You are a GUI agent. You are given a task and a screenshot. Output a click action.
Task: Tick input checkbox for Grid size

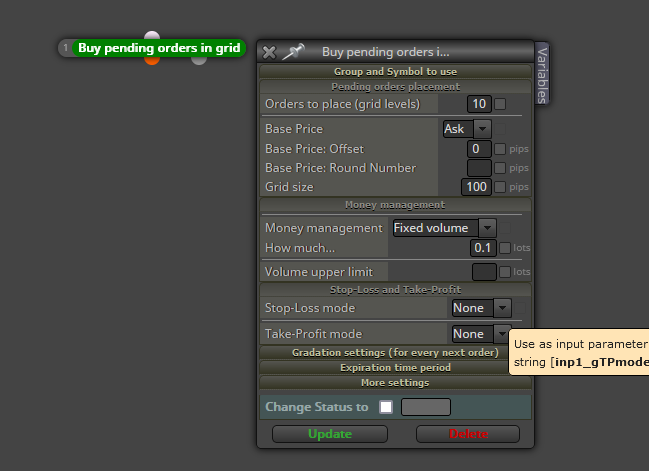coord(500,187)
